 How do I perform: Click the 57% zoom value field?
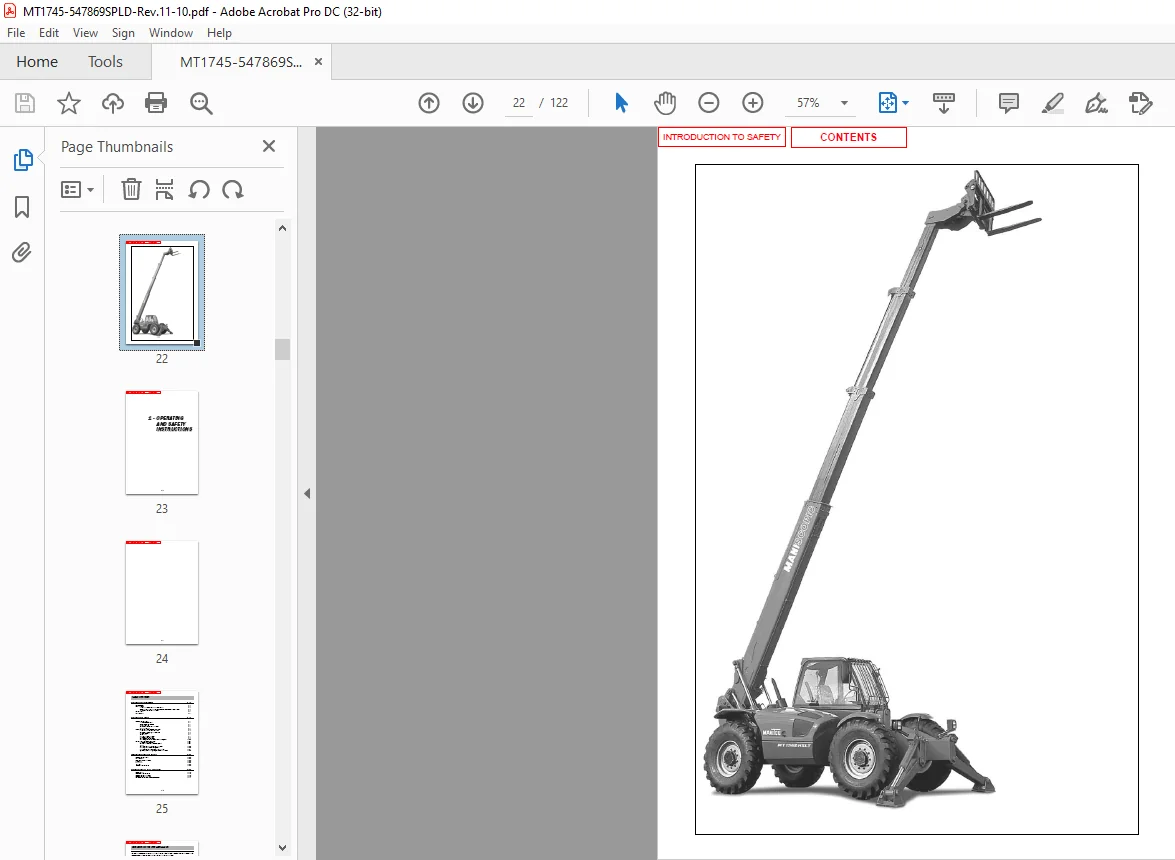pos(808,103)
